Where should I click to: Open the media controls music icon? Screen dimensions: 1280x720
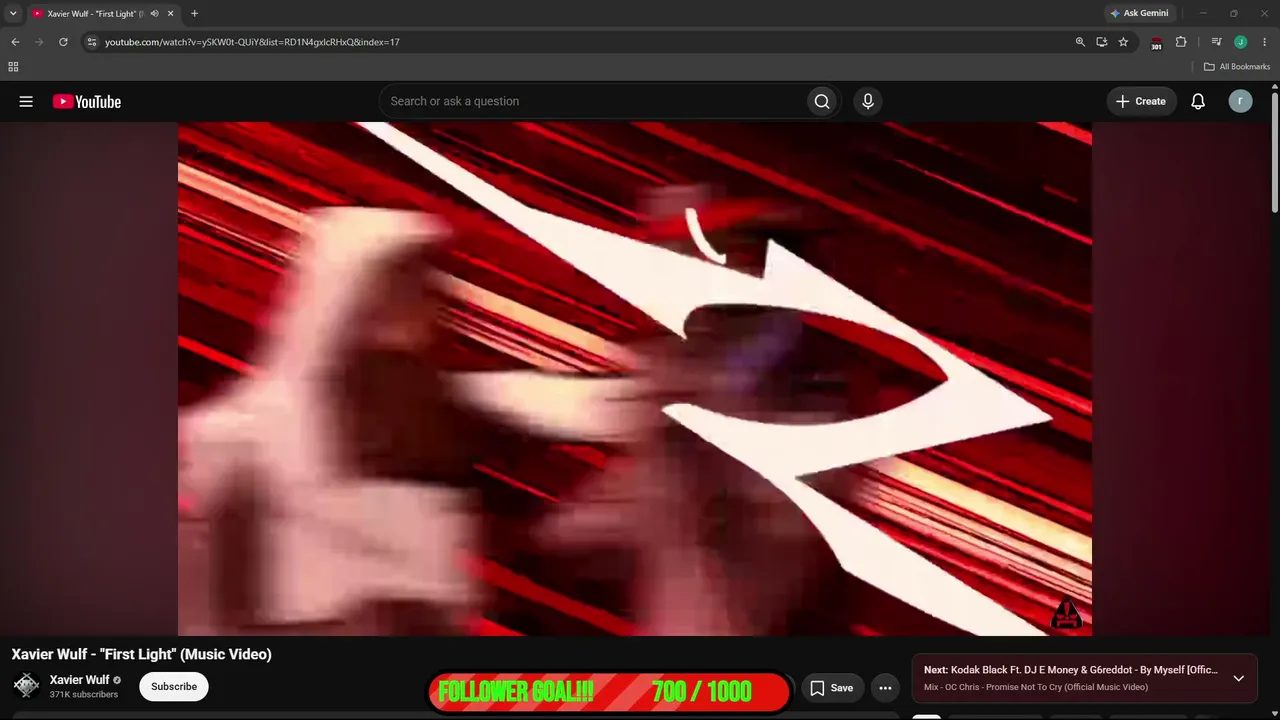1216,42
